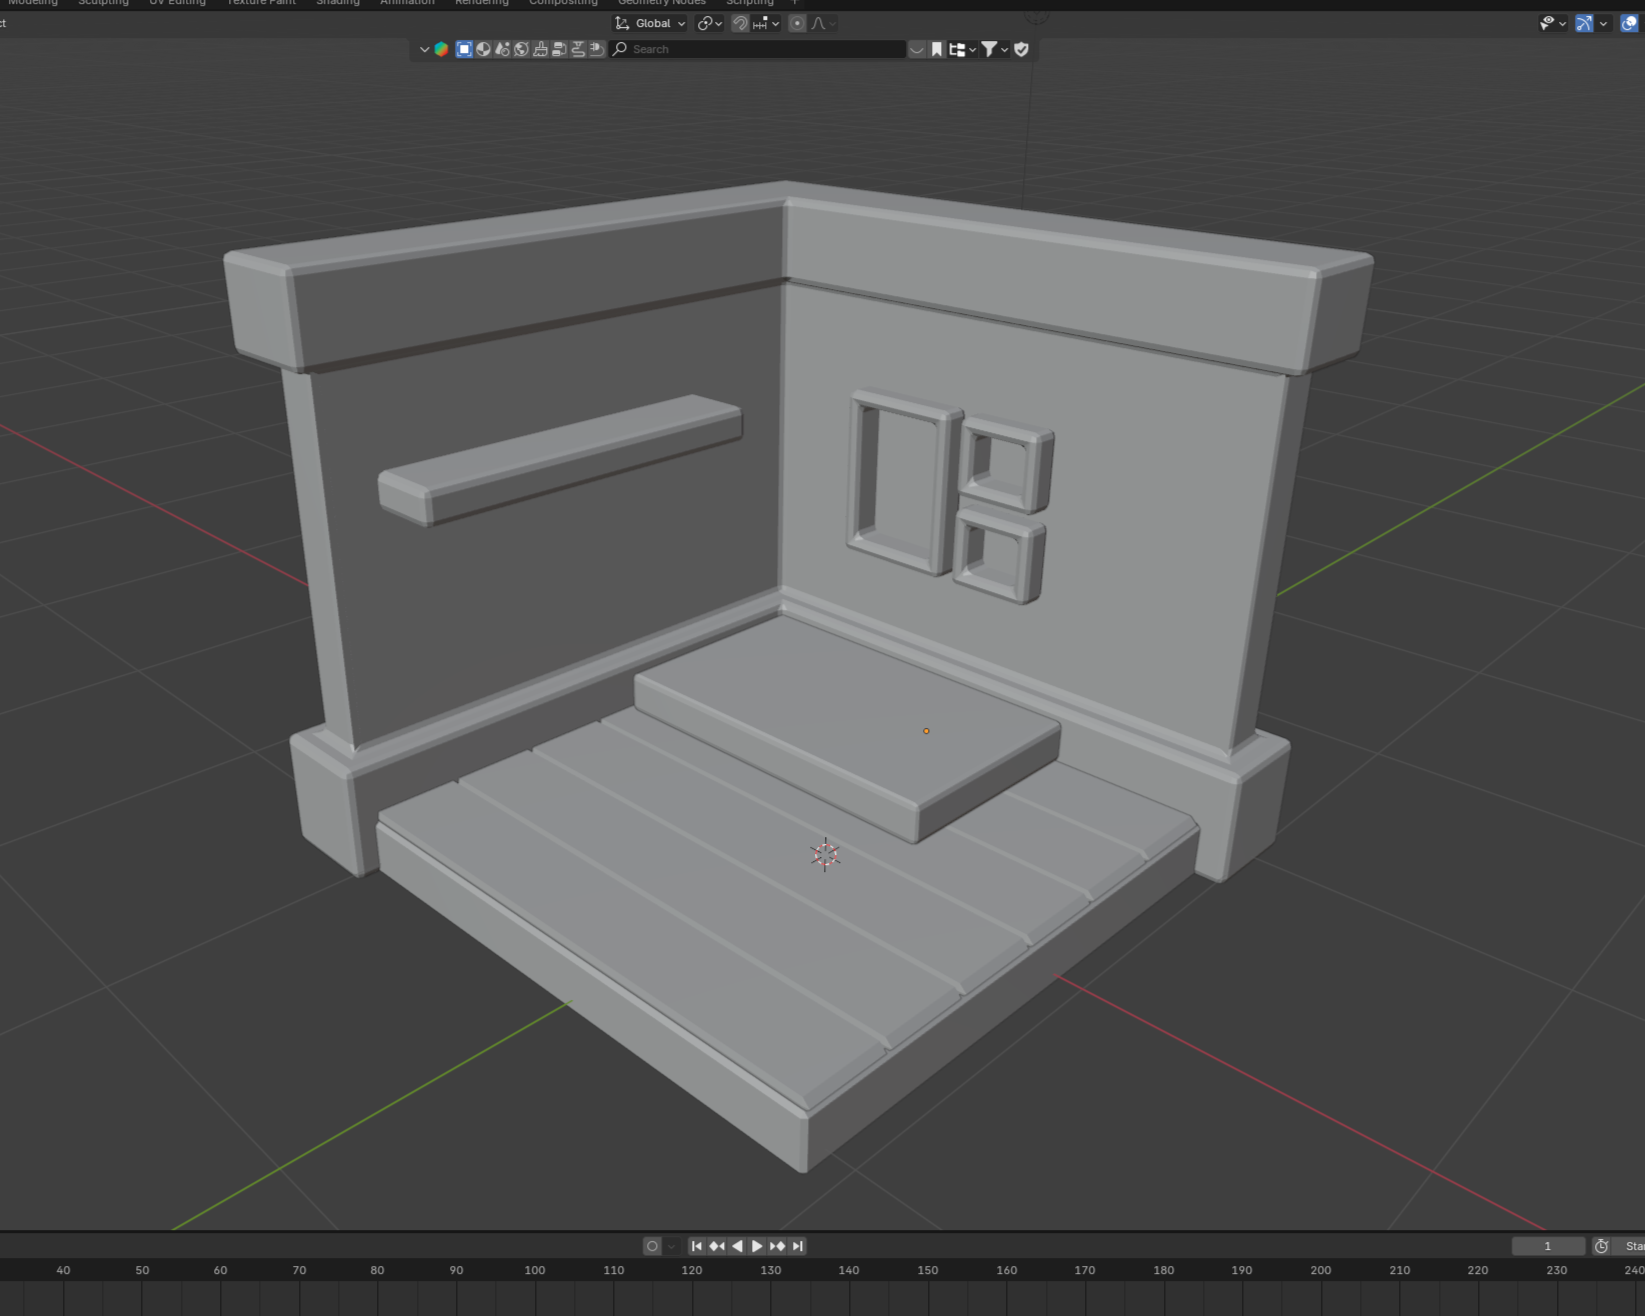Click the + button to add a new workspace
The height and width of the screenshot is (1316, 1645).
pos(793,3)
